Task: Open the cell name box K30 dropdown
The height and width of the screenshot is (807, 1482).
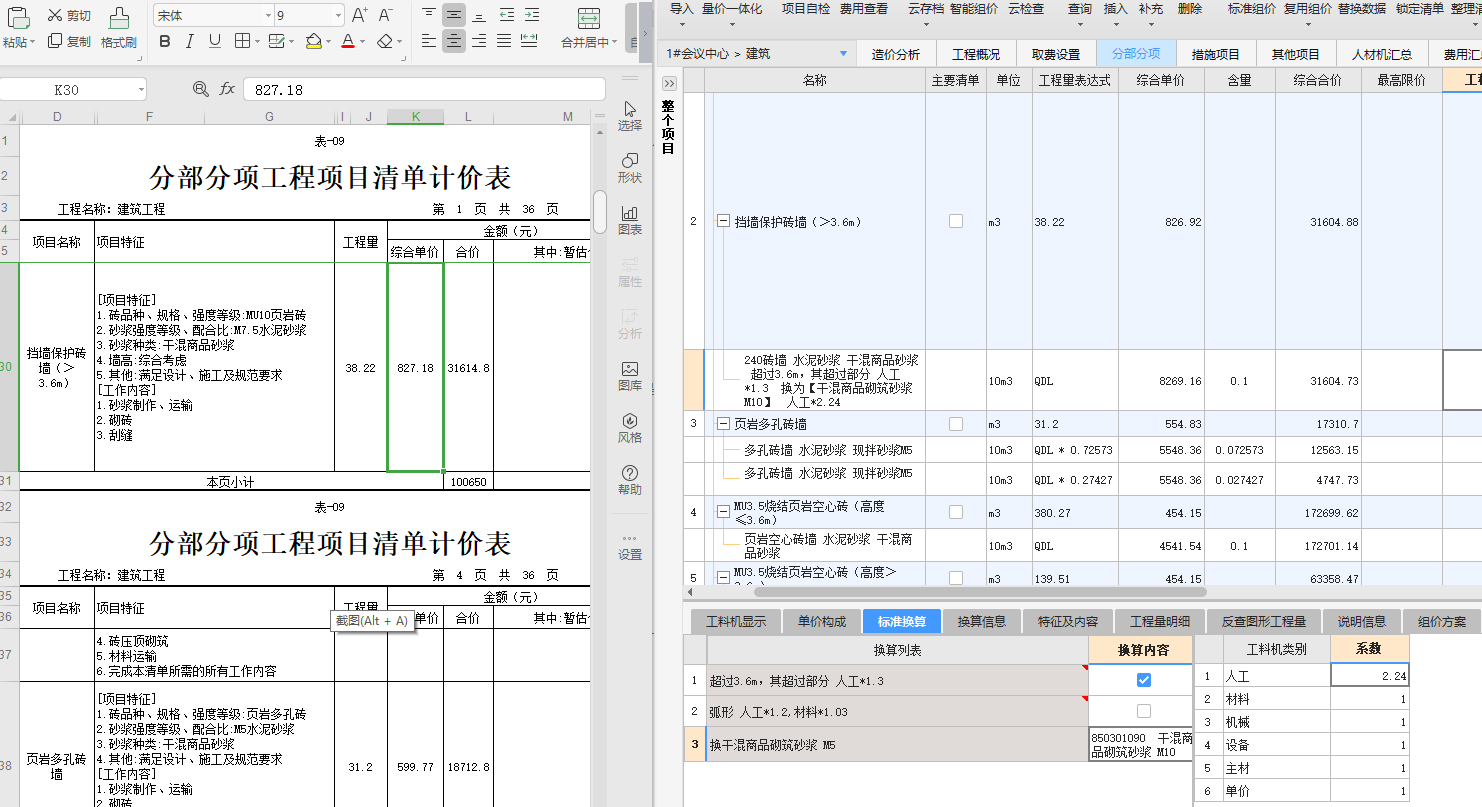Action: tap(139, 90)
